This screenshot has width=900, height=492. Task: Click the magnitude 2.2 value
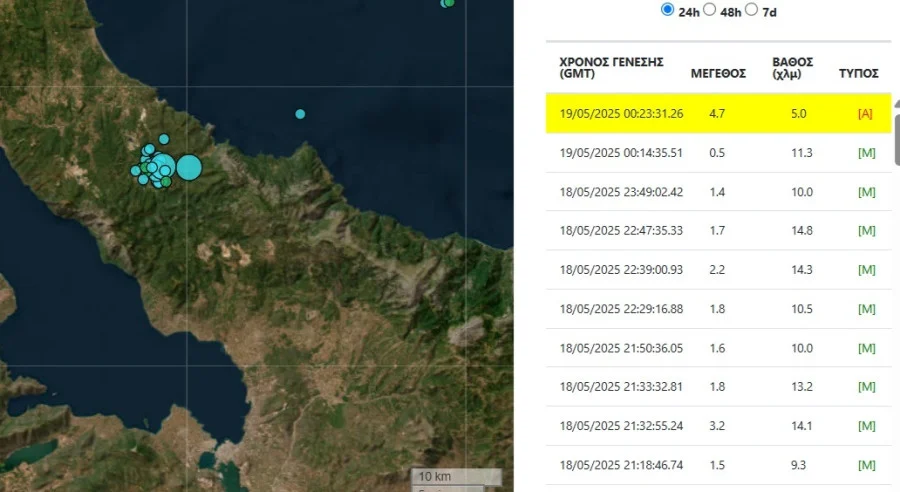[717, 270]
